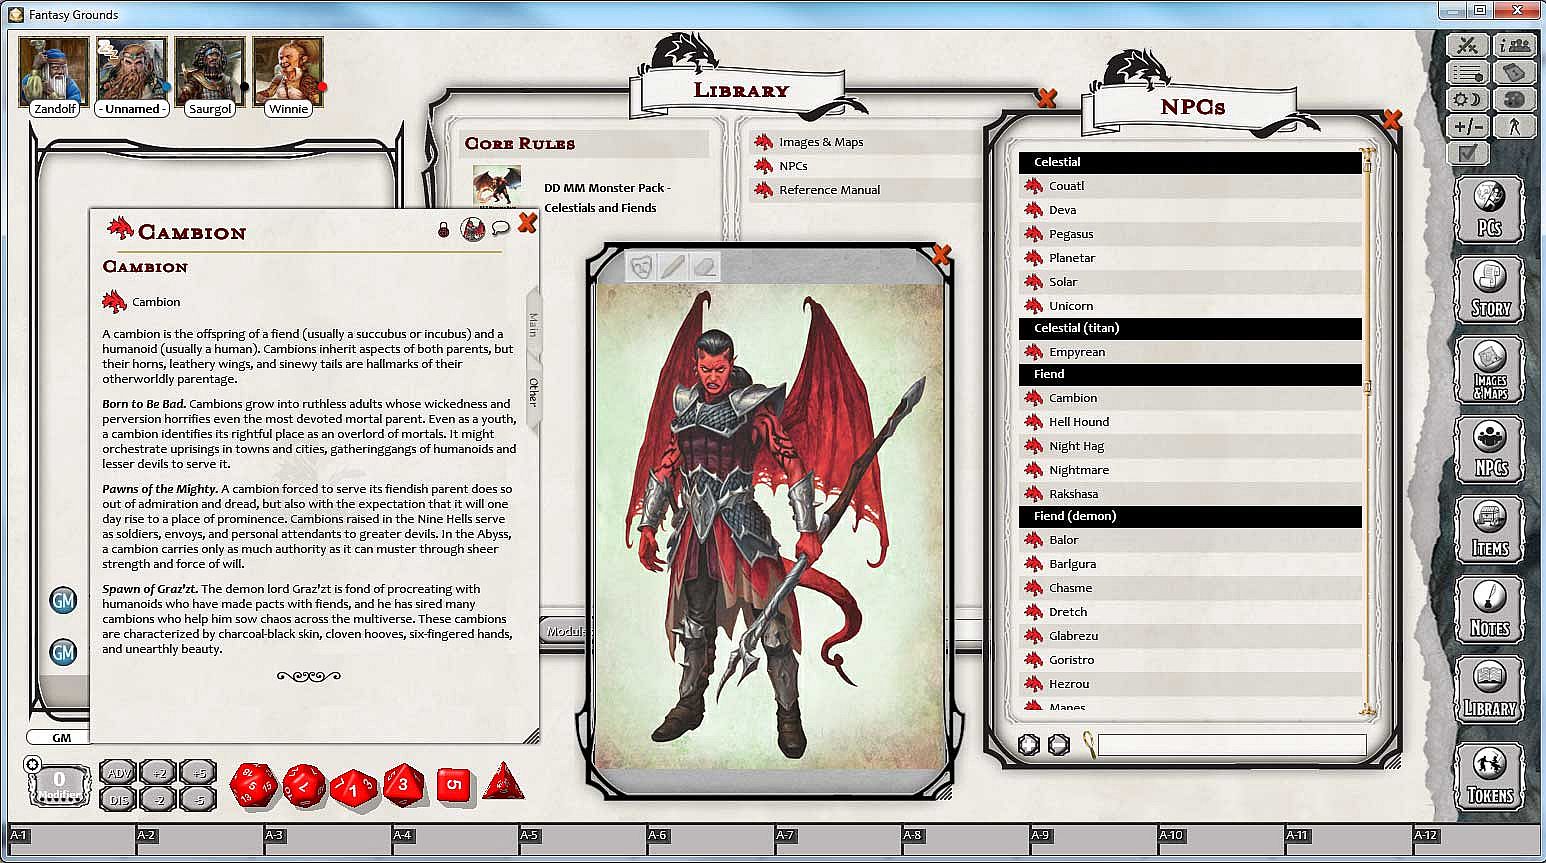Select the eraser tool in image window

click(704, 267)
